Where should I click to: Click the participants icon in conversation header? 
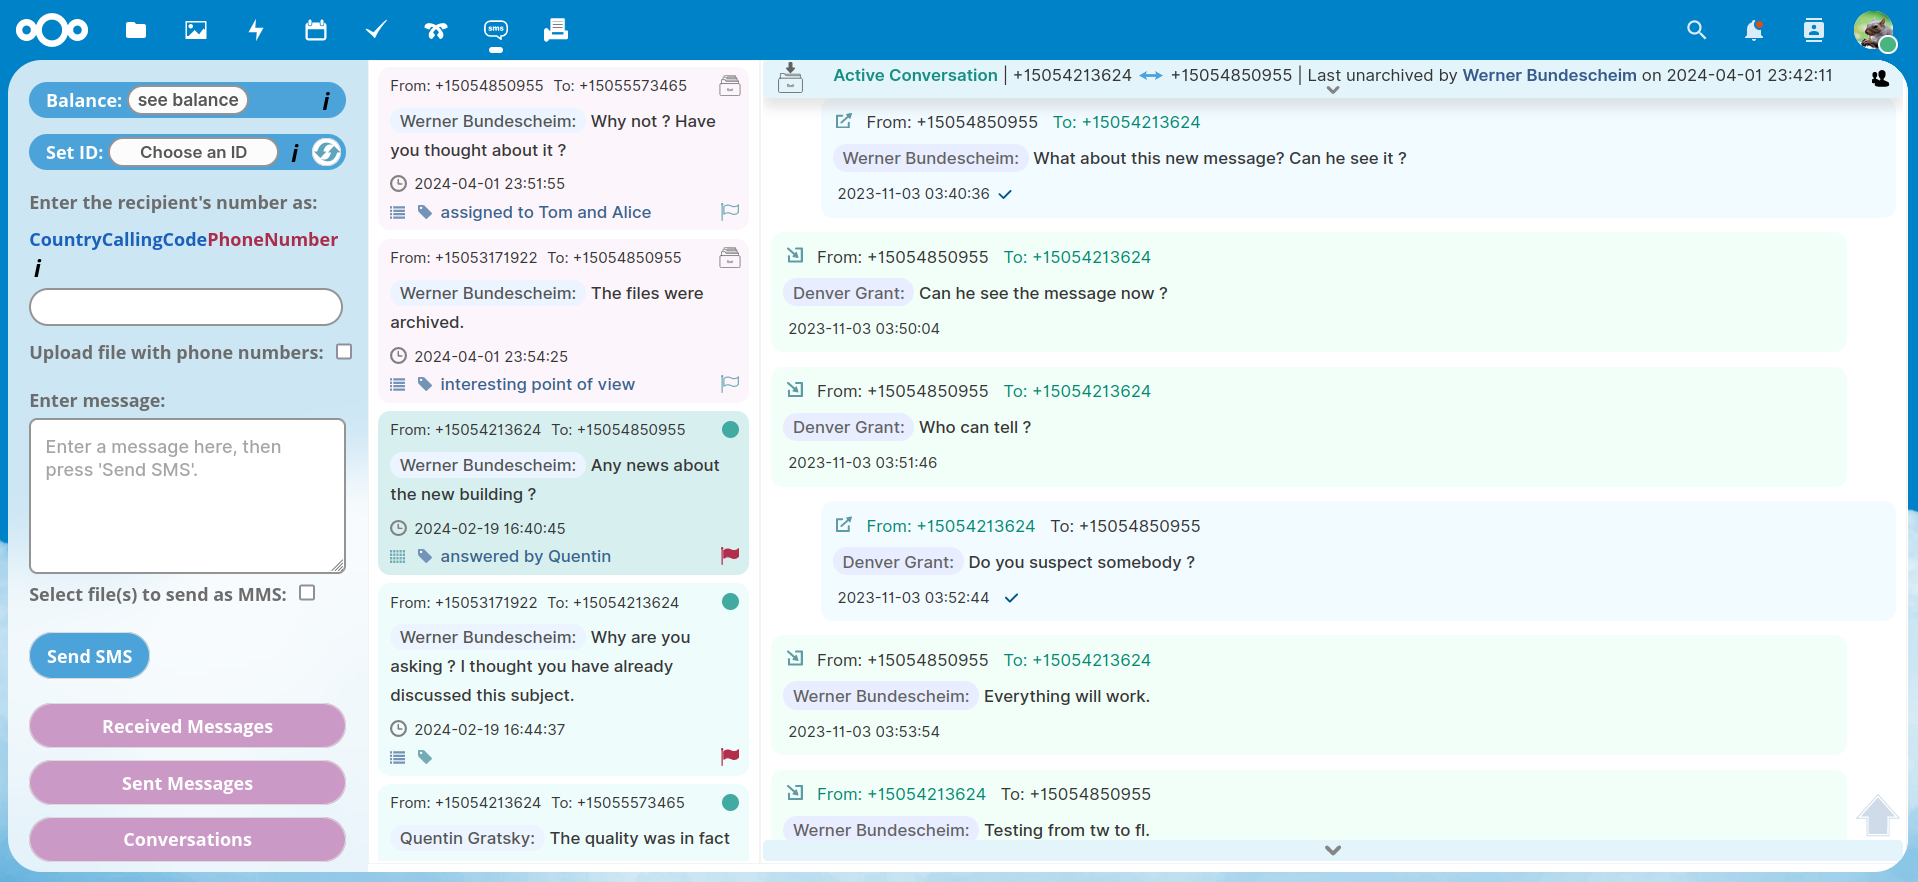(1879, 78)
